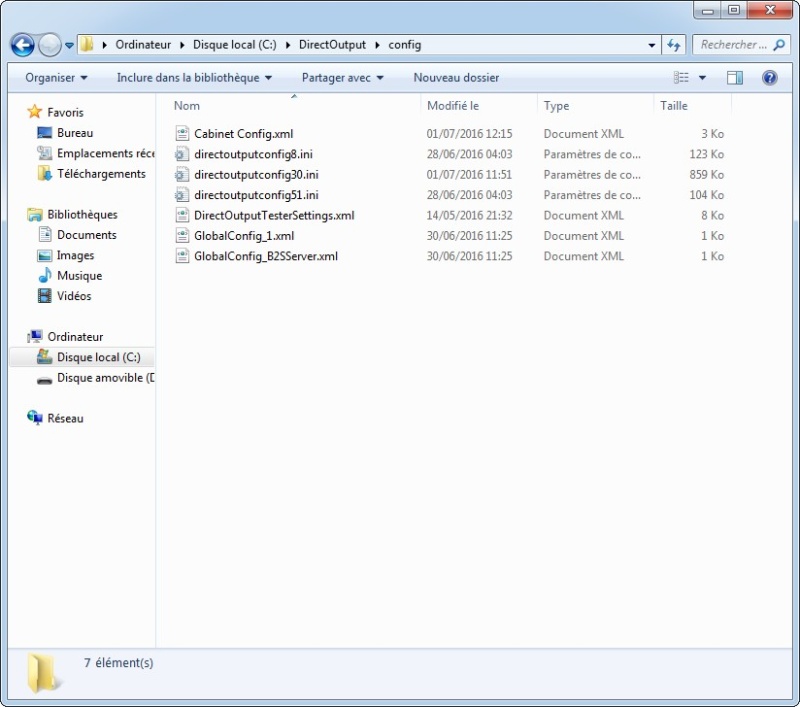Sort by the Type column header
Image resolution: width=800 pixels, height=707 pixels.
556,106
